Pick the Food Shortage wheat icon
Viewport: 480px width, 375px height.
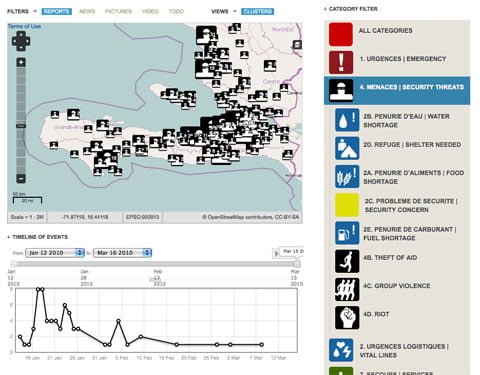[347, 176]
